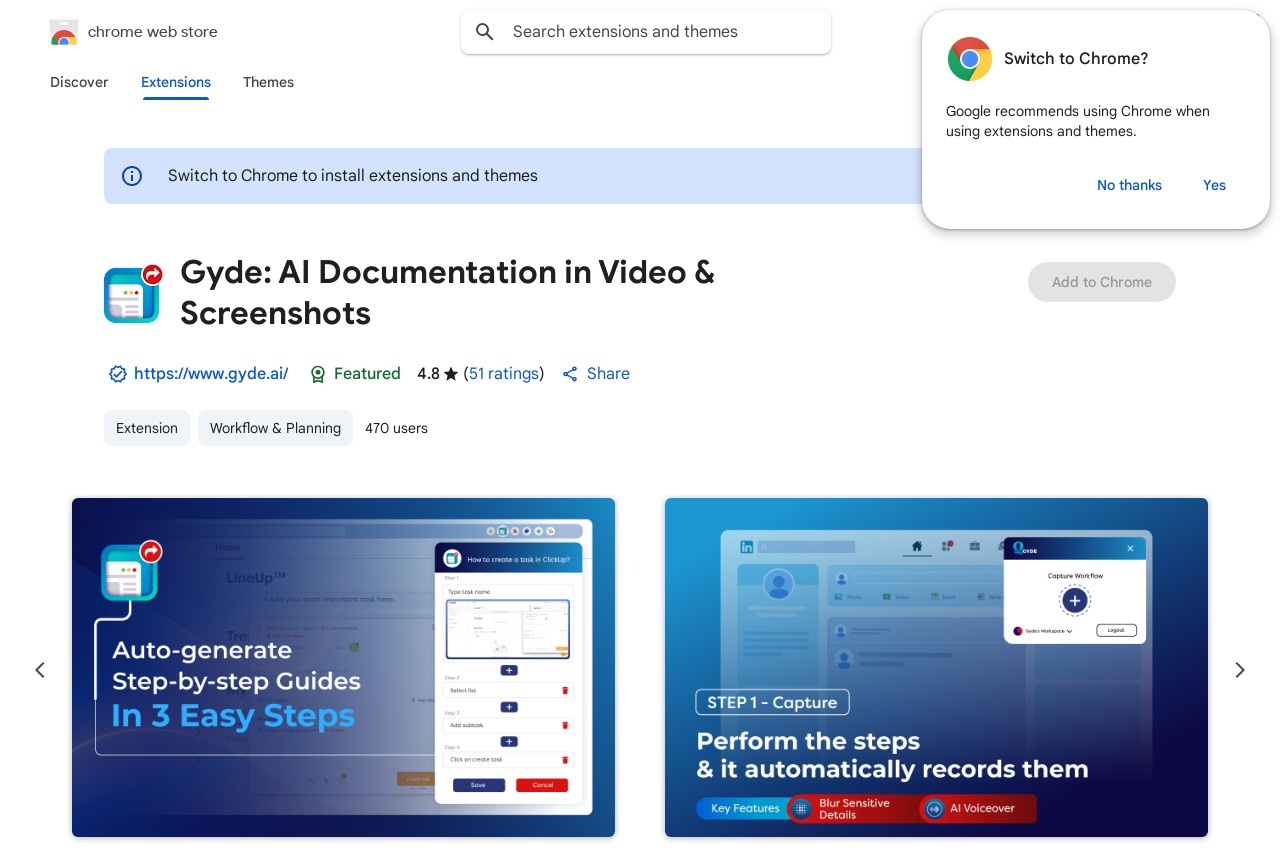Show the next screenshot with right arrow
The image size is (1280, 853).
(1240, 670)
